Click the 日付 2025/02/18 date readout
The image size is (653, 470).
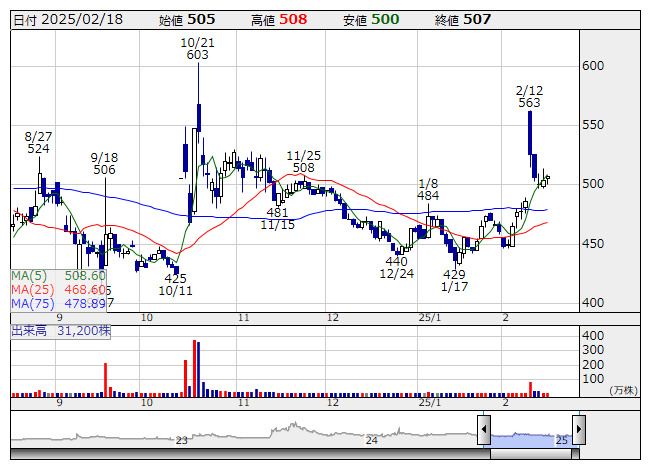click(68, 20)
